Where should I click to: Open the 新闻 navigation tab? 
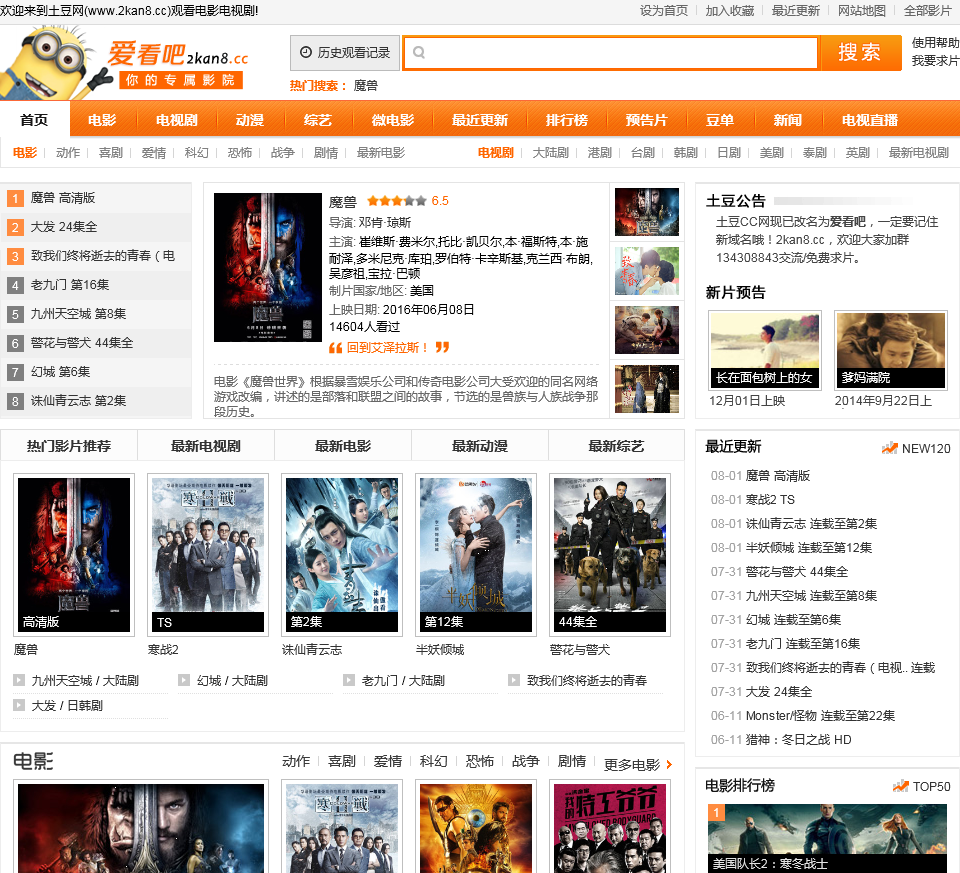(x=788, y=119)
